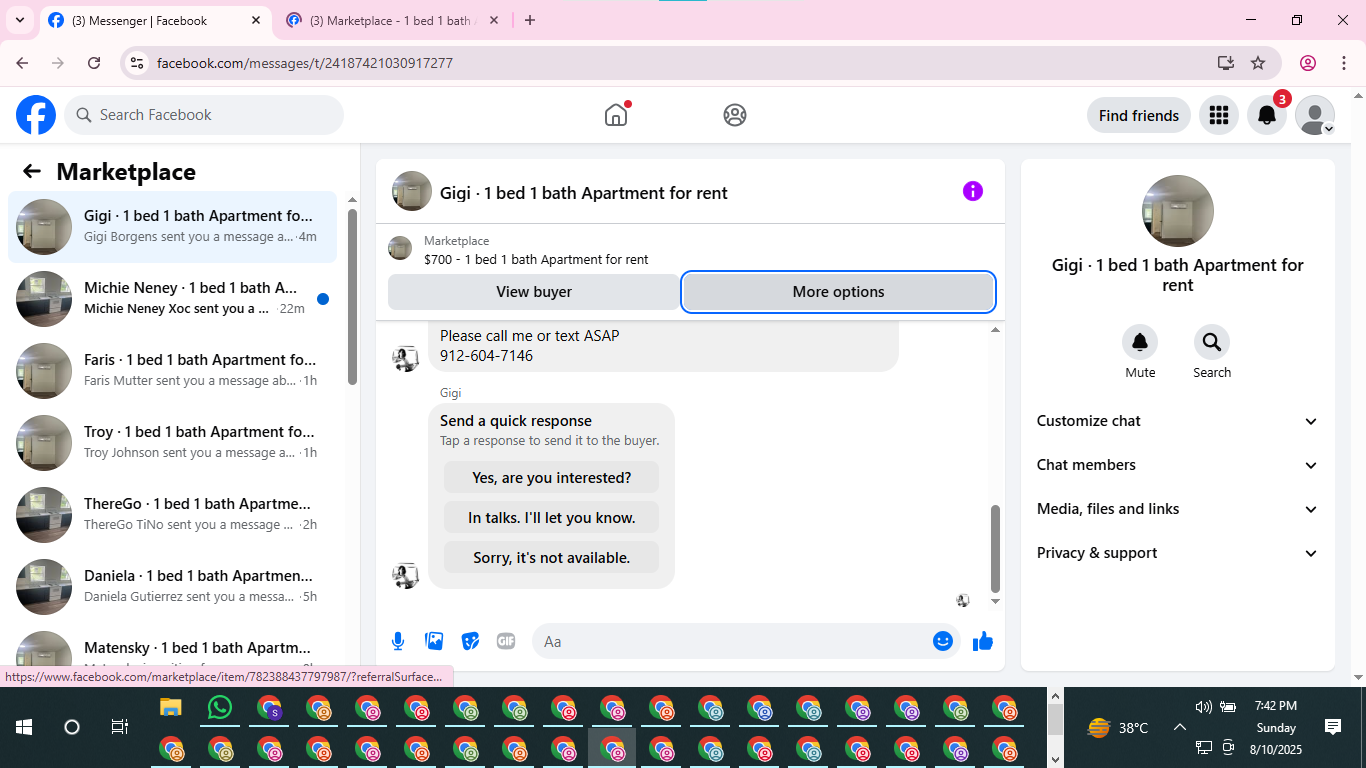Expand the Customize chat section

tap(1178, 421)
